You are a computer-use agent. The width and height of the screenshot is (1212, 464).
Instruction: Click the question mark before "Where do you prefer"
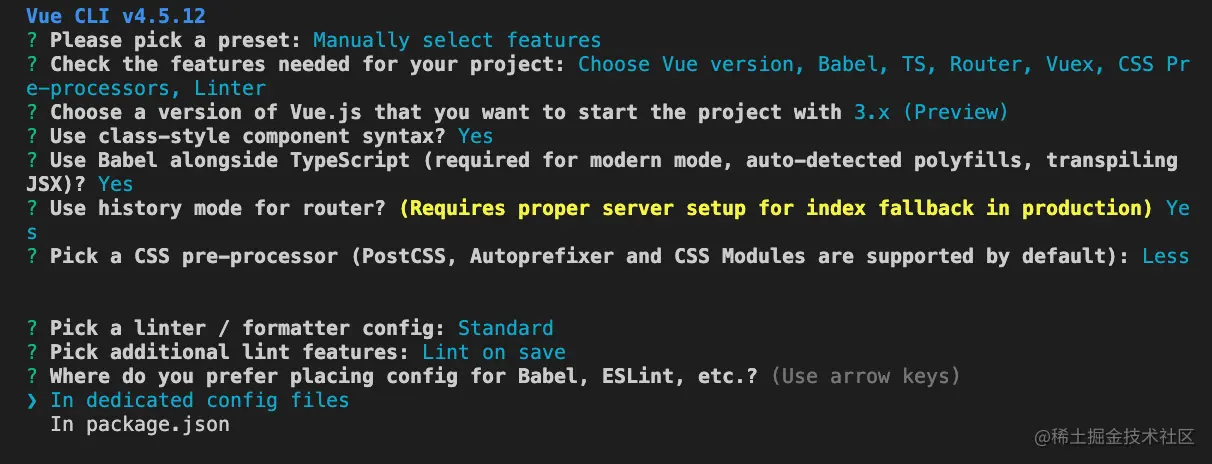click(x=32, y=377)
